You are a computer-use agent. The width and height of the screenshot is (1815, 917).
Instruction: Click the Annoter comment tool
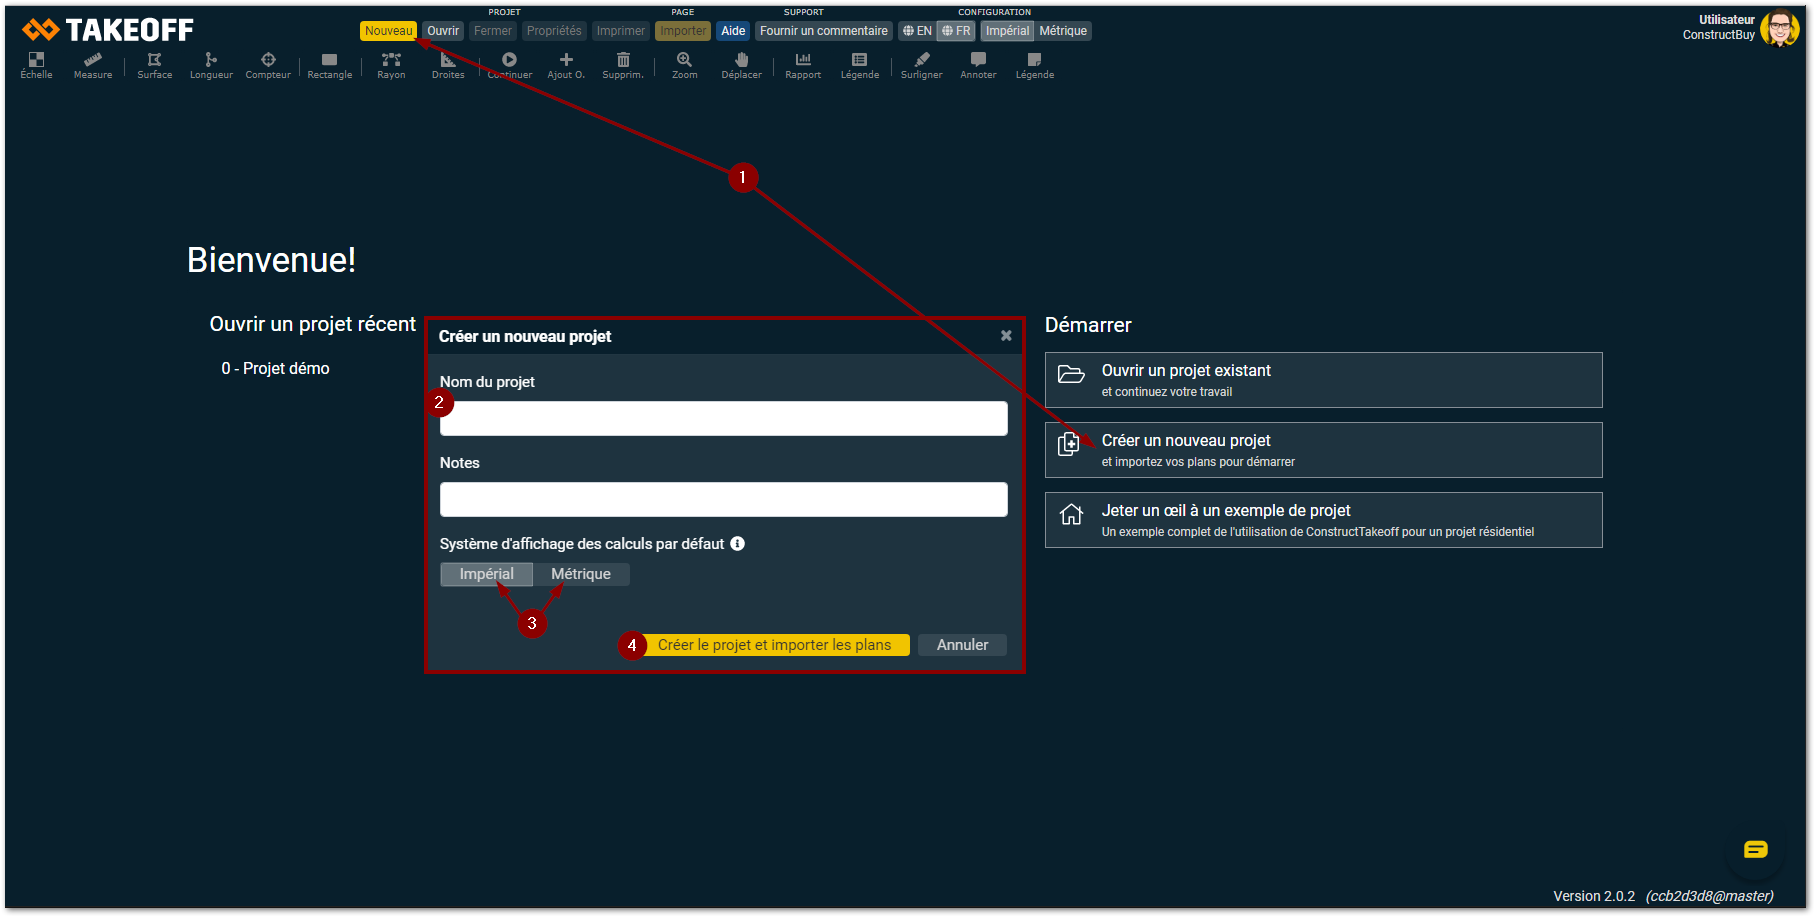[x=978, y=65]
